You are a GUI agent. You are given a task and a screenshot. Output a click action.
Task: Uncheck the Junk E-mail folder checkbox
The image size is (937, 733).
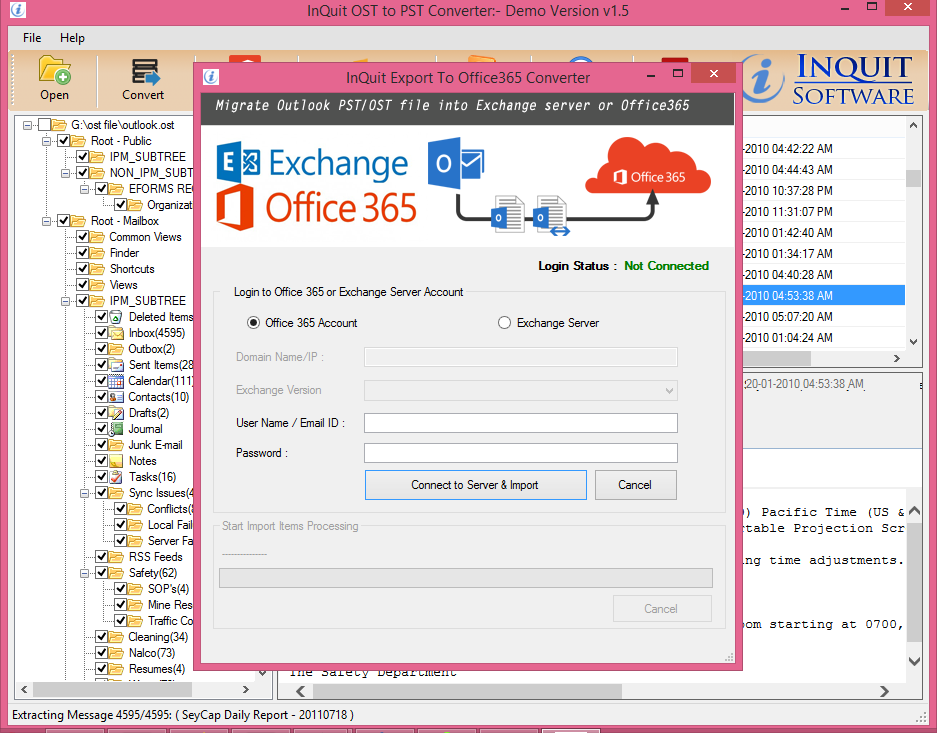[102, 445]
